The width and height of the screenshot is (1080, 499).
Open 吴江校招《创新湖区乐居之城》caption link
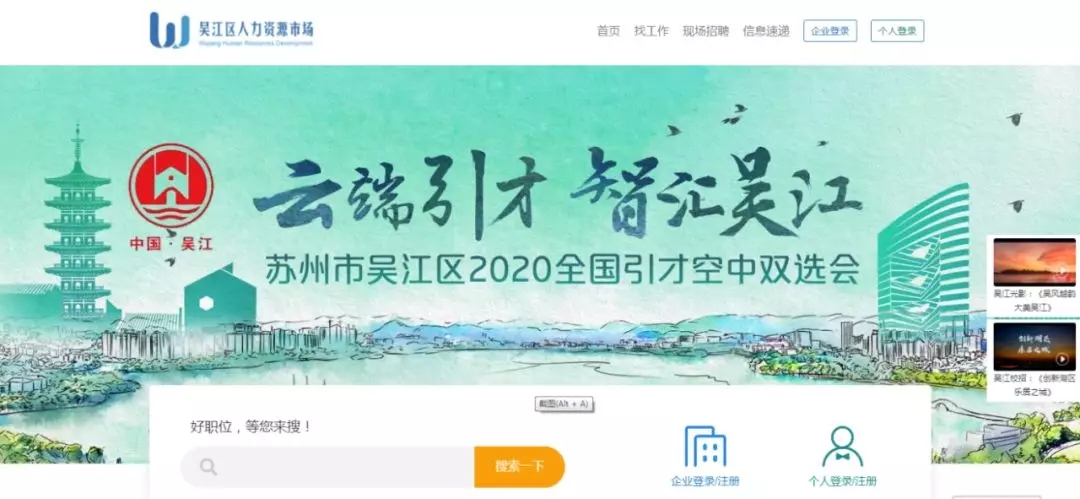[x=1034, y=385]
